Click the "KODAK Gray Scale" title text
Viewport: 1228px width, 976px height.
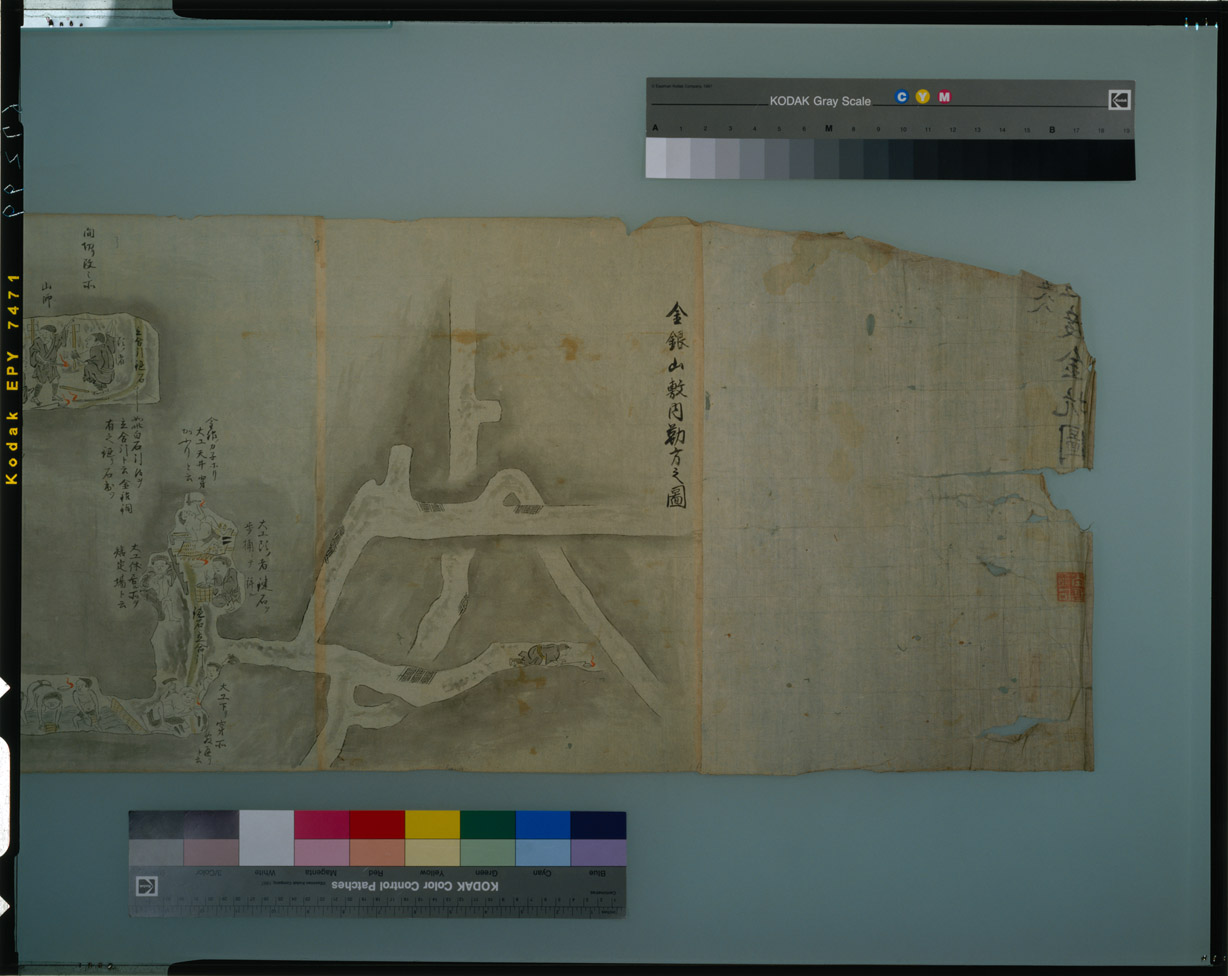(820, 101)
